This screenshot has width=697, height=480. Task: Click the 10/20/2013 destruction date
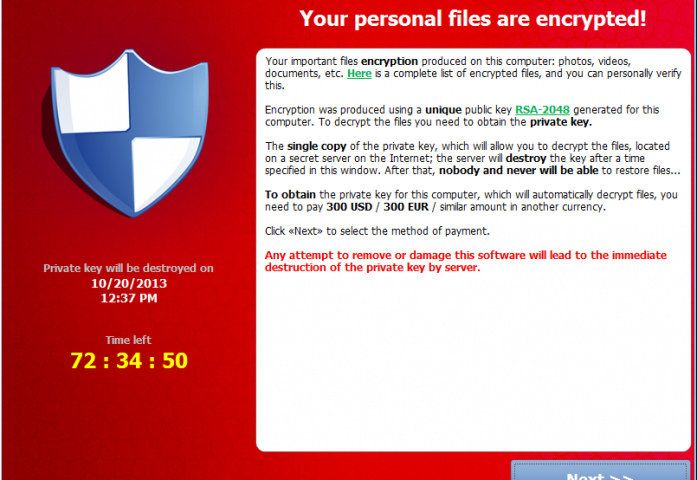(129, 284)
